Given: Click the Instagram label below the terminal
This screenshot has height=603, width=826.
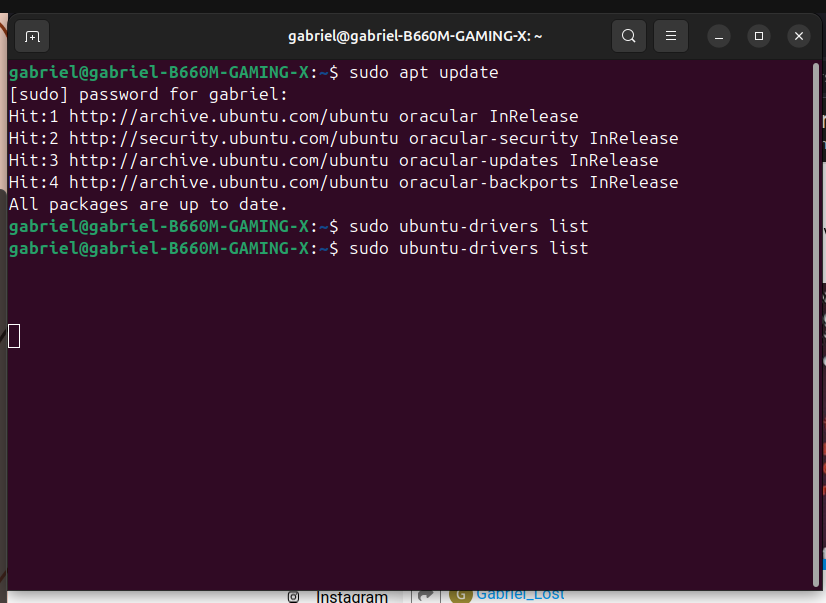Looking at the screenshot, I should [352, 597].
